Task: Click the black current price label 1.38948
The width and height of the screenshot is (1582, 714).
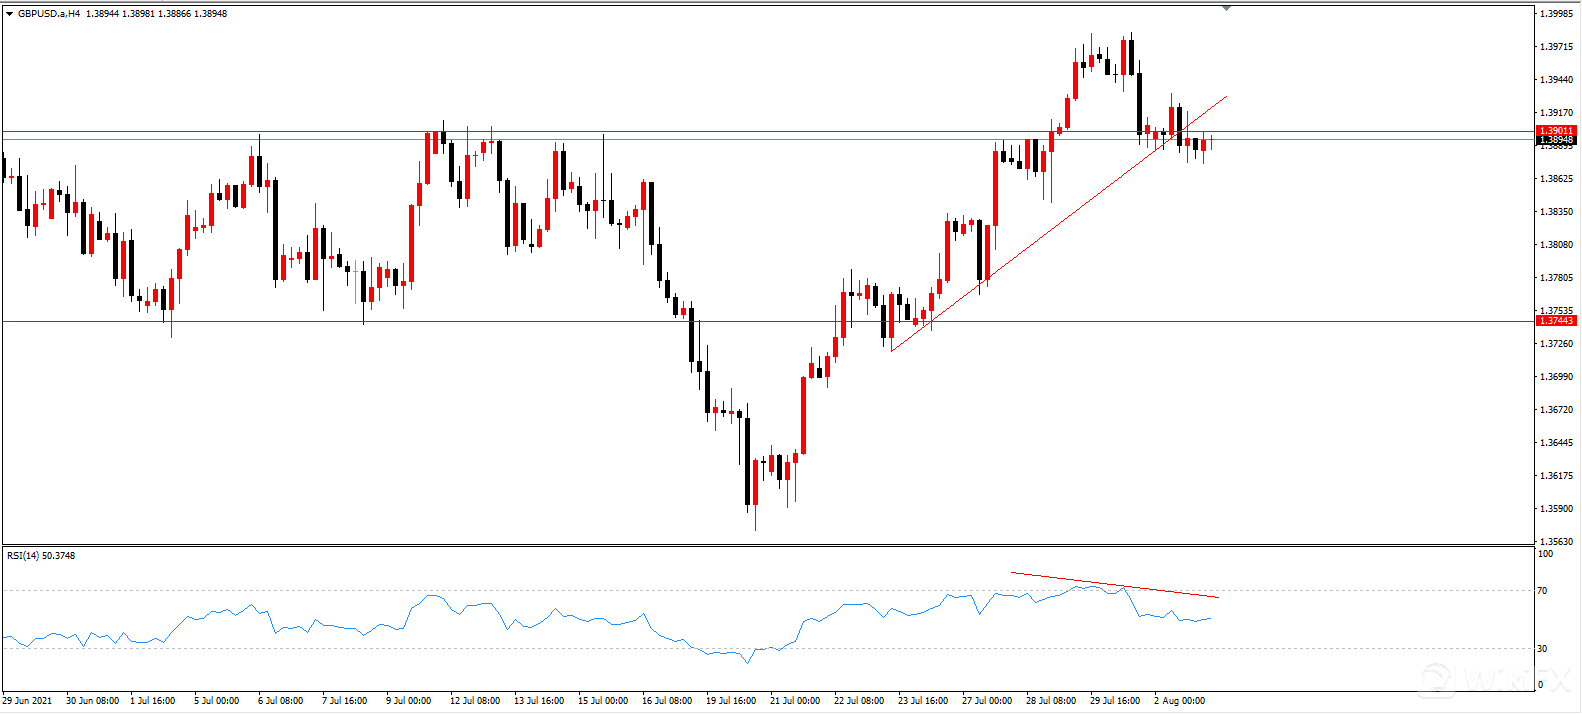Action: 1556,141
